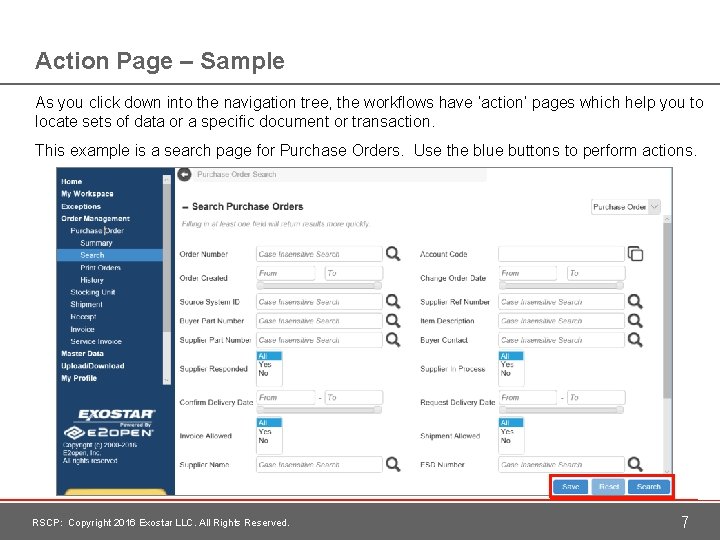The height and width of the screenshot is (540, 720).
Task: Select All in Supplier In Process list
Action: pyautogui.click(x=511, y=356)
